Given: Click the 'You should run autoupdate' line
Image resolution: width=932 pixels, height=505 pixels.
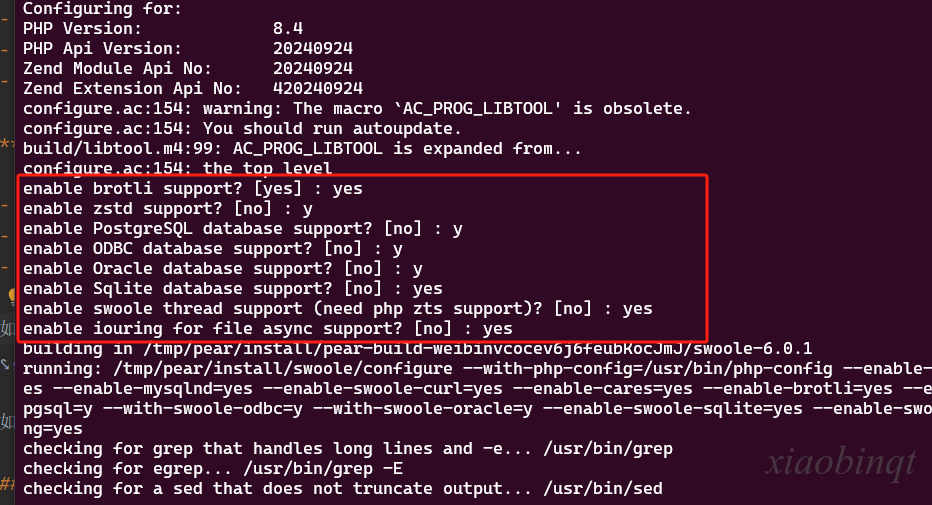Looking at the screenshot, I should tap(242, 128).
